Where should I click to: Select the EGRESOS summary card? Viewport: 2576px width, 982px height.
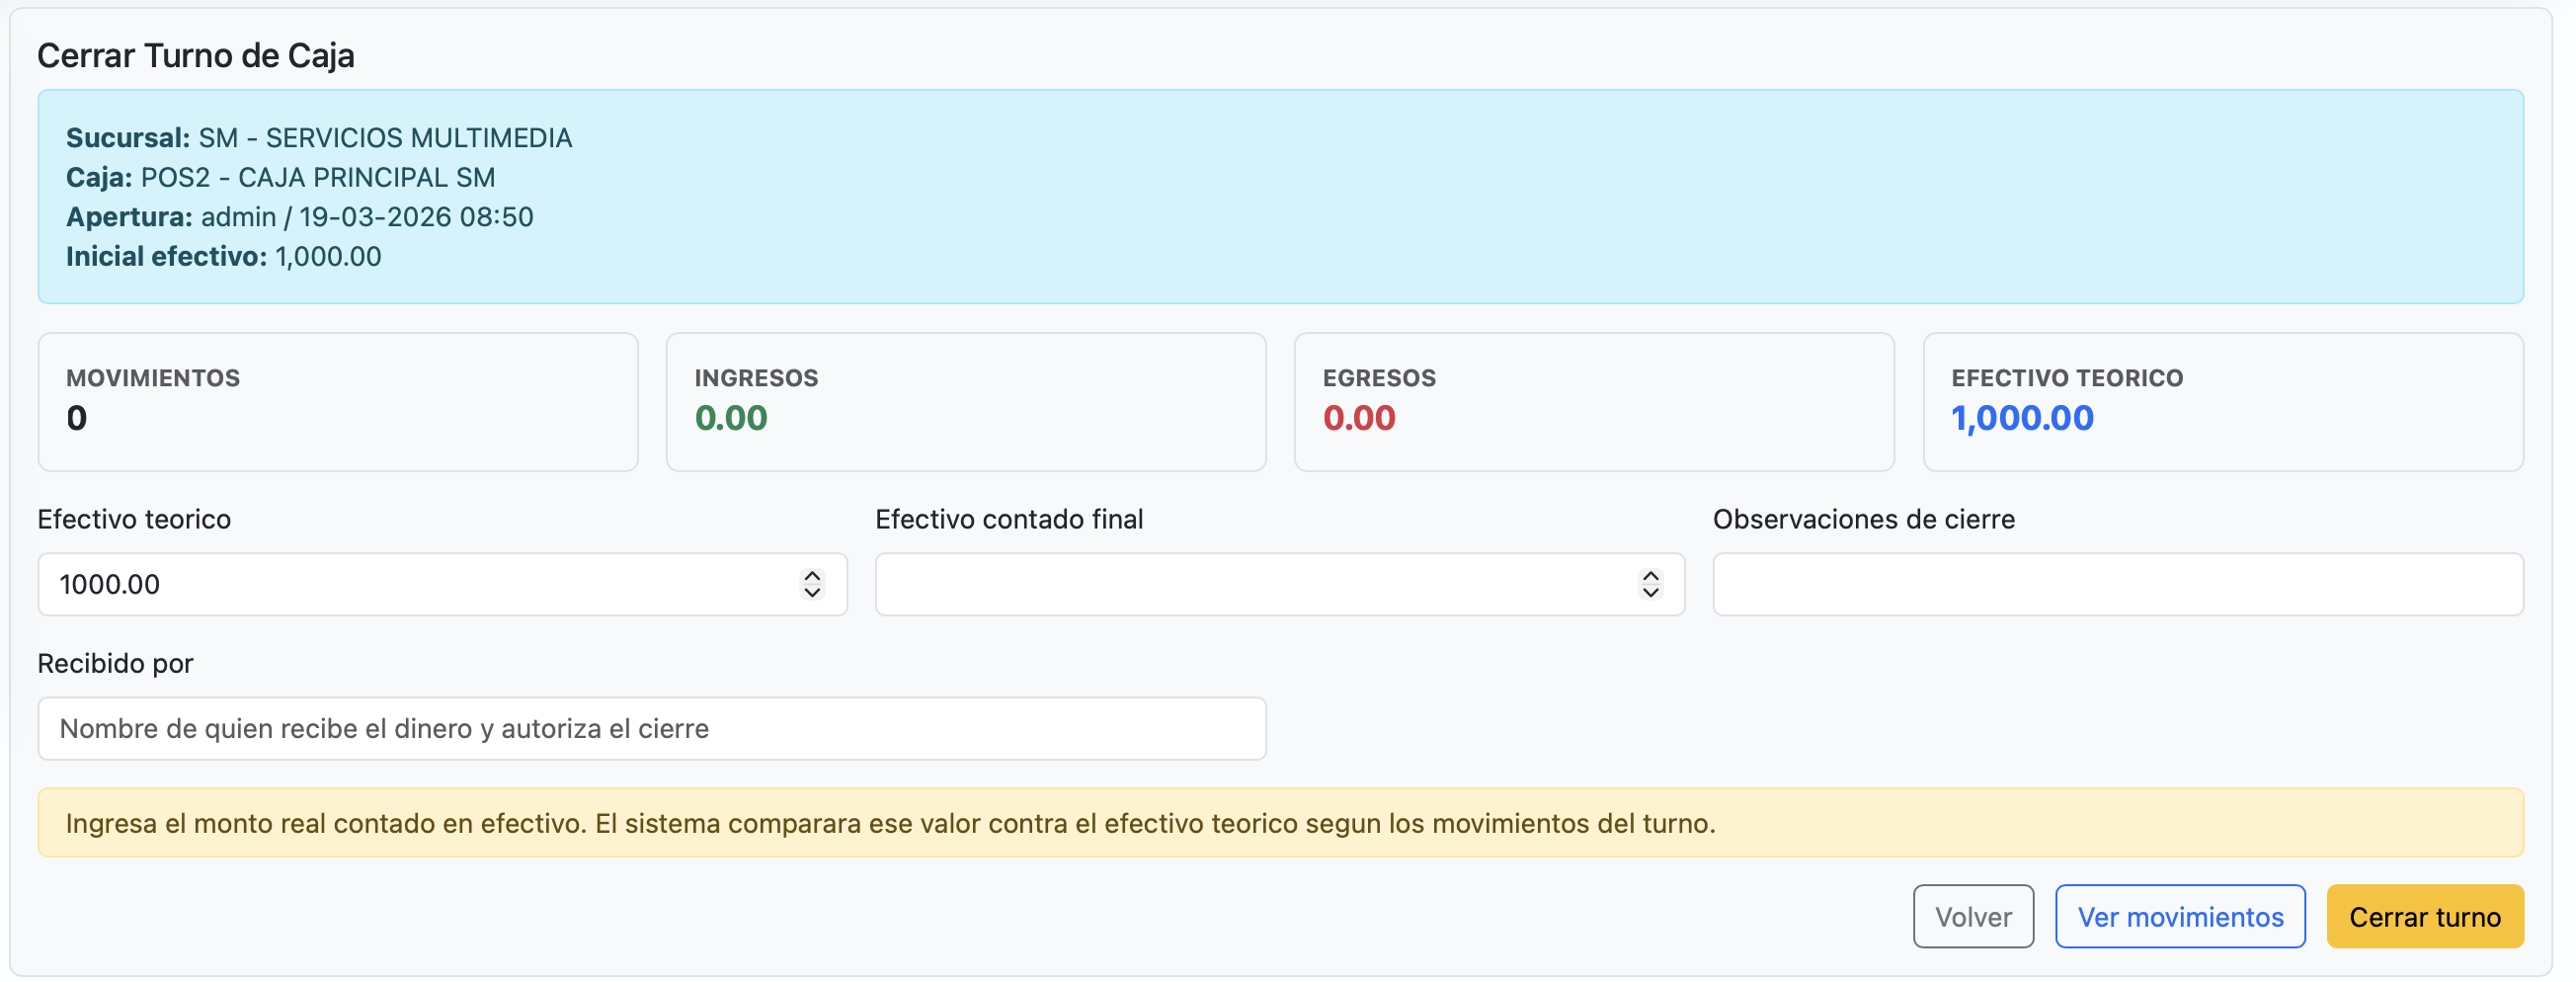pos(1594,401)
